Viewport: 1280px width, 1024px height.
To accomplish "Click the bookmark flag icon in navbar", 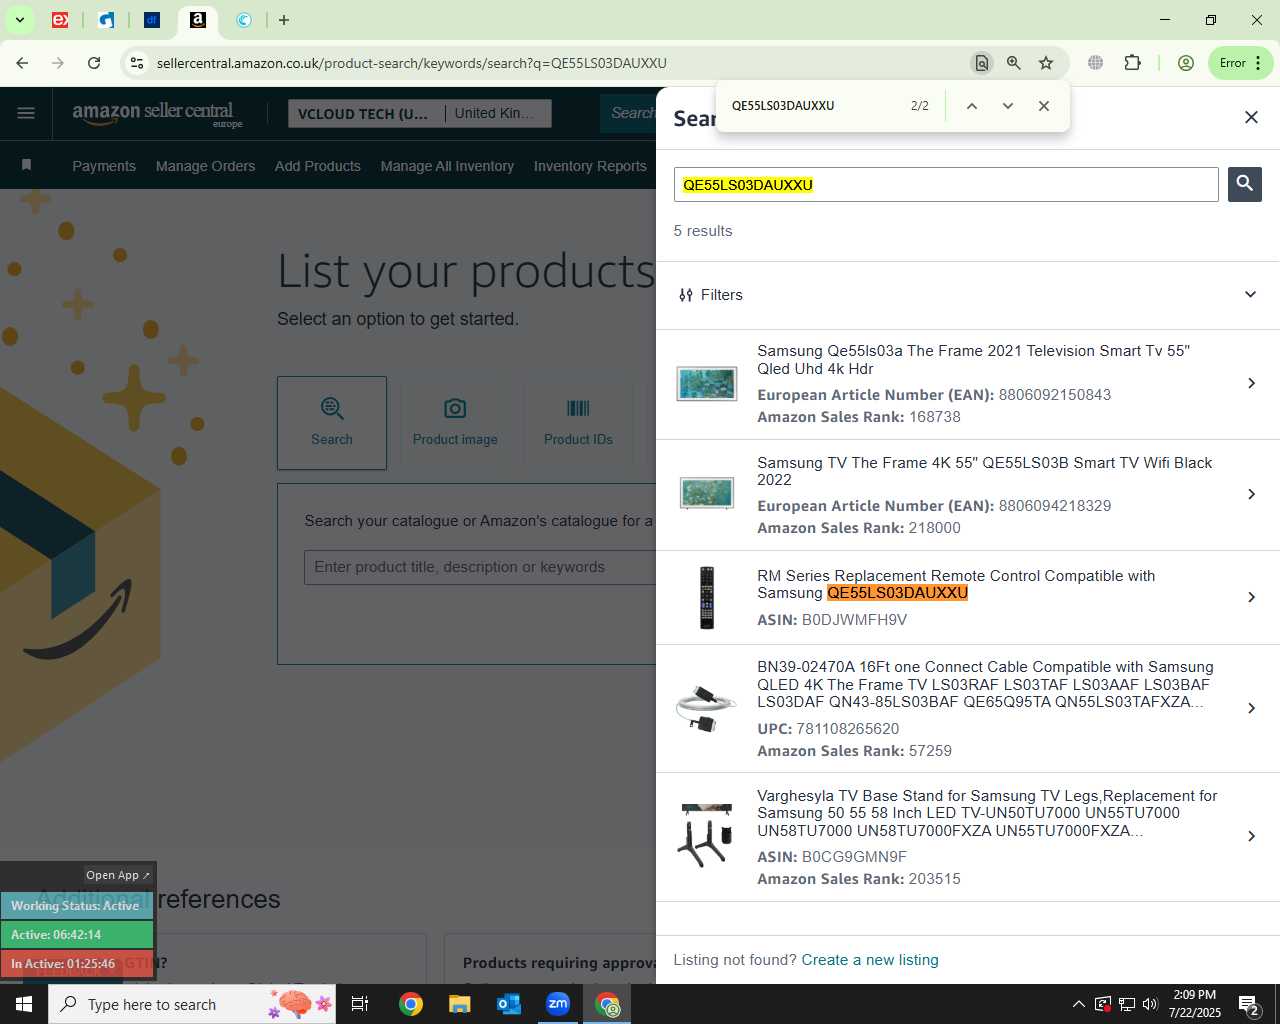I will click(x=26, y=165).
